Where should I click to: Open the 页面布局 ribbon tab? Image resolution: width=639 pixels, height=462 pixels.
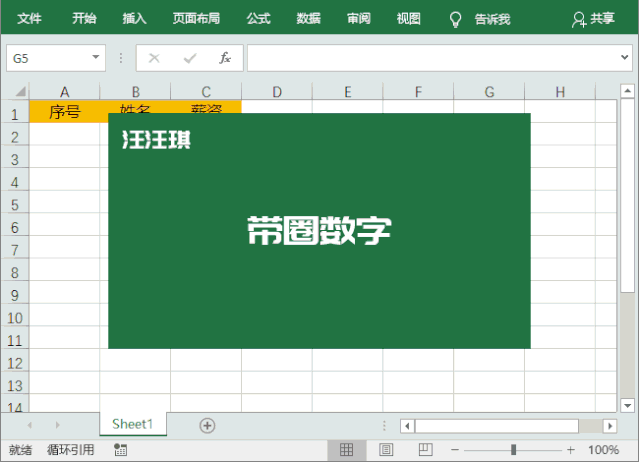coord(196,18)
